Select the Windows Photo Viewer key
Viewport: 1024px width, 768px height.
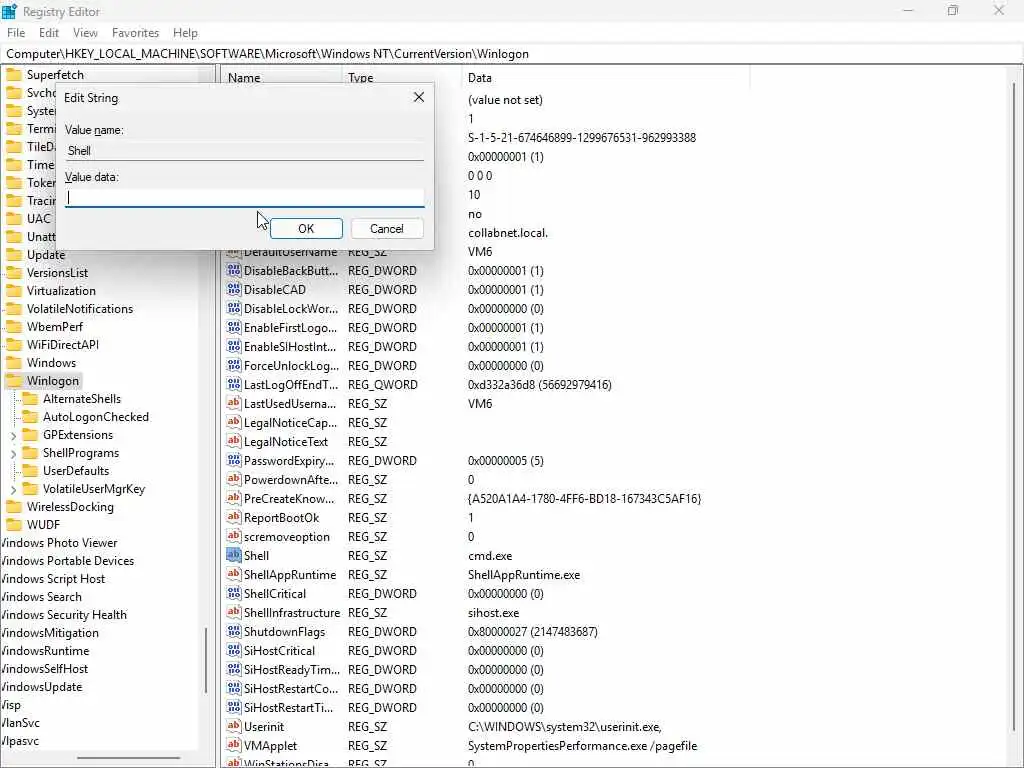pyautogui.click(x=59, y=543)
